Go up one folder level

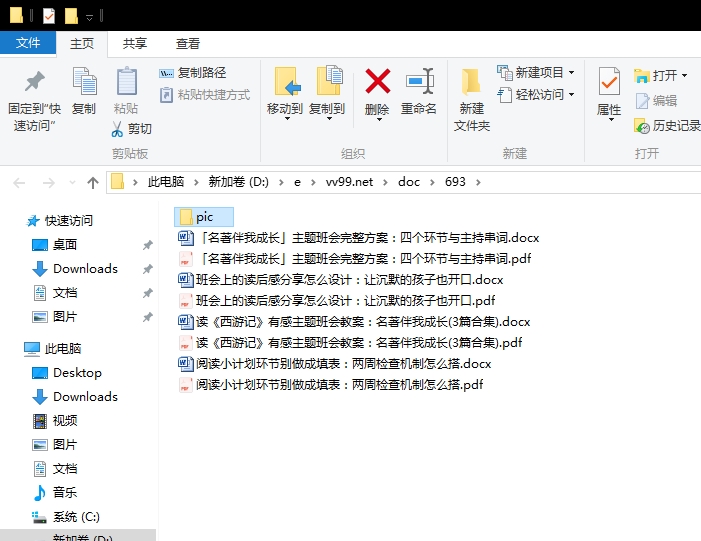(93, 182)
